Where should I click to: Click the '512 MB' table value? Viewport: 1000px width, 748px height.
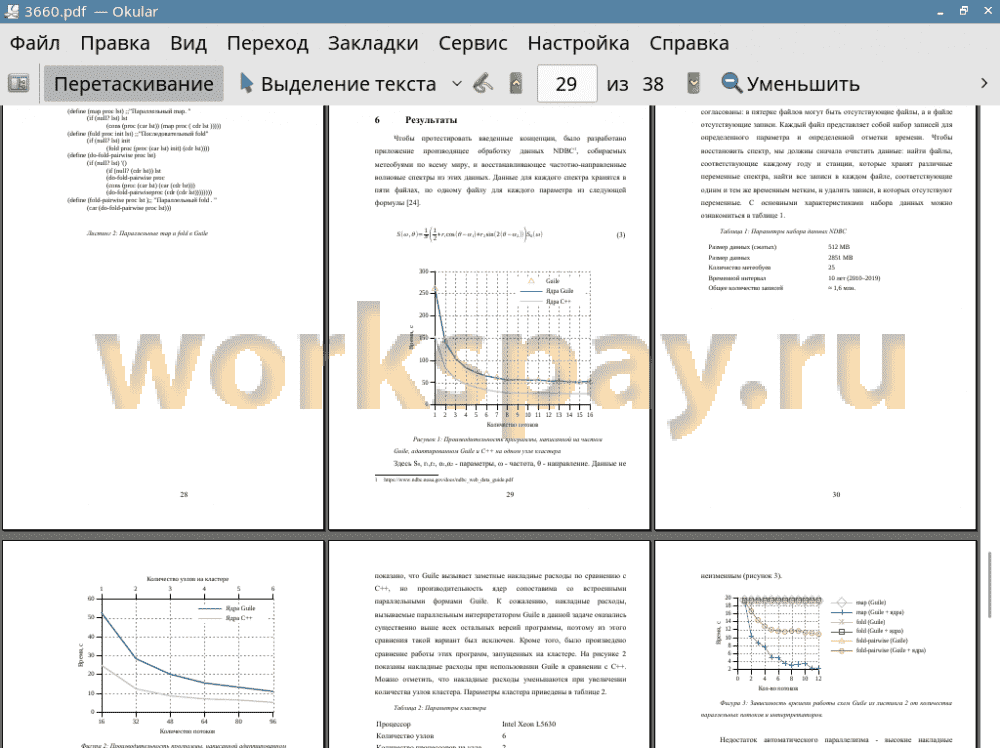click(839, 247)
